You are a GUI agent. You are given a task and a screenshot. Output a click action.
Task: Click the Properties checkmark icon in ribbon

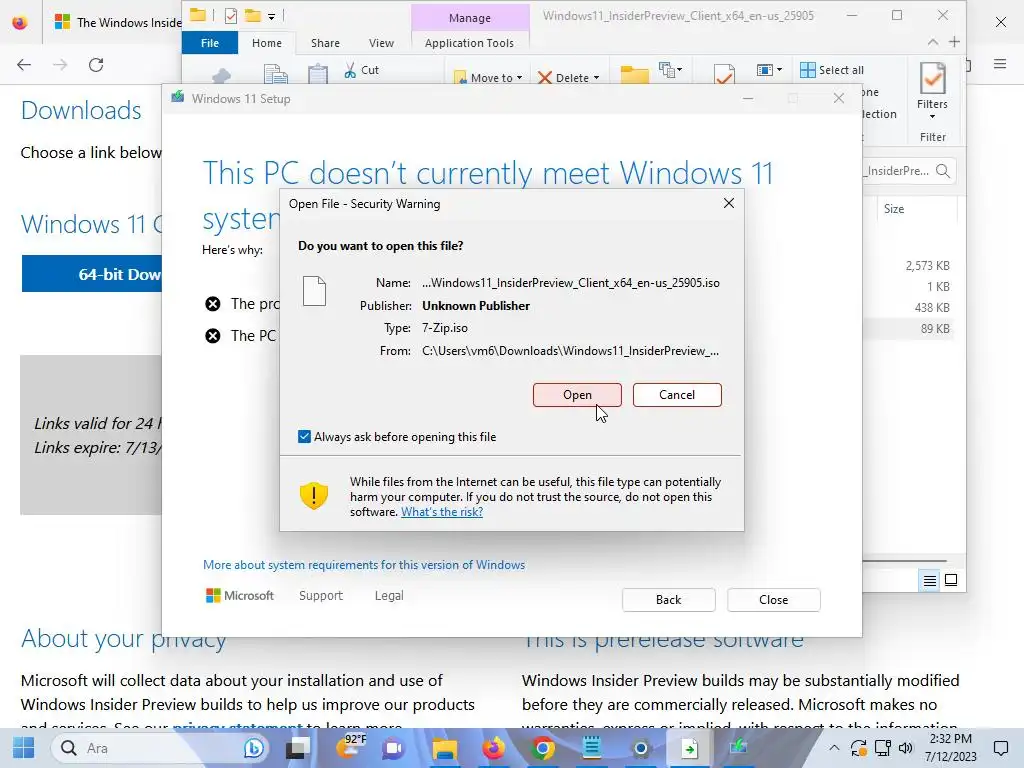pyautogui.click(x=724, y=74)
